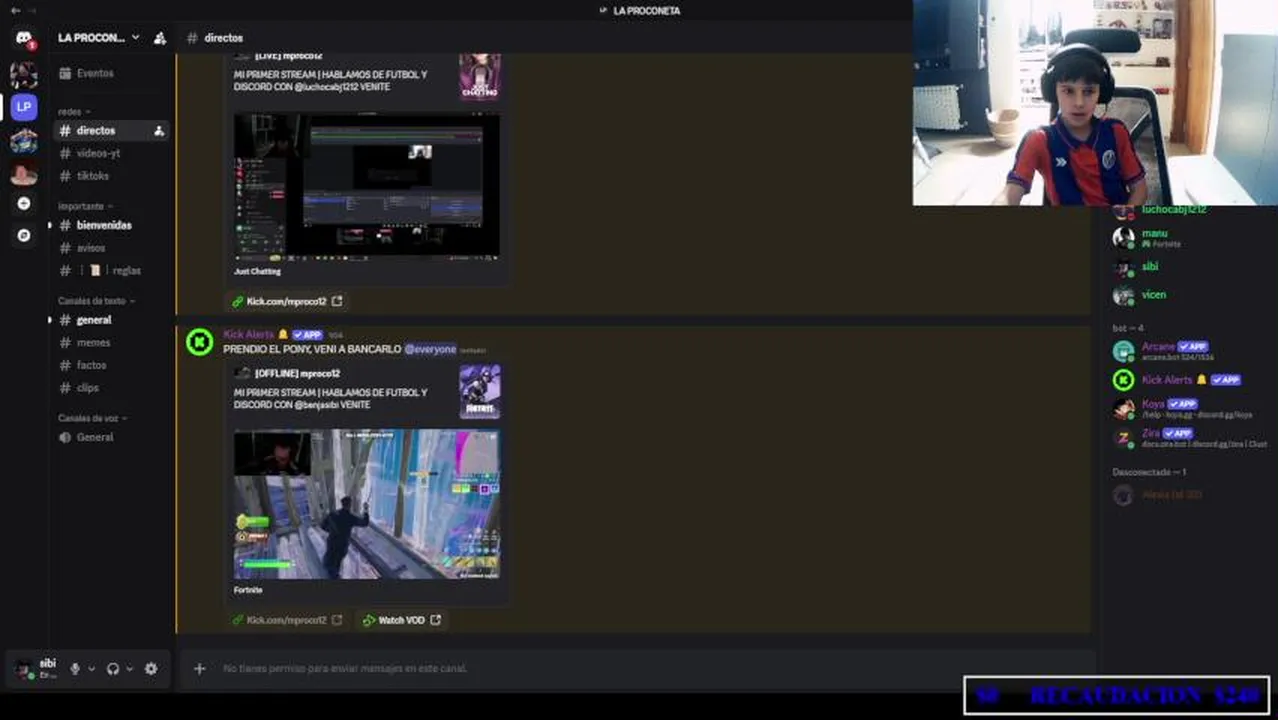This screenshot has width=1278, height=720.
Task: Add a server with plus icon
Action: tap(24, 203)
